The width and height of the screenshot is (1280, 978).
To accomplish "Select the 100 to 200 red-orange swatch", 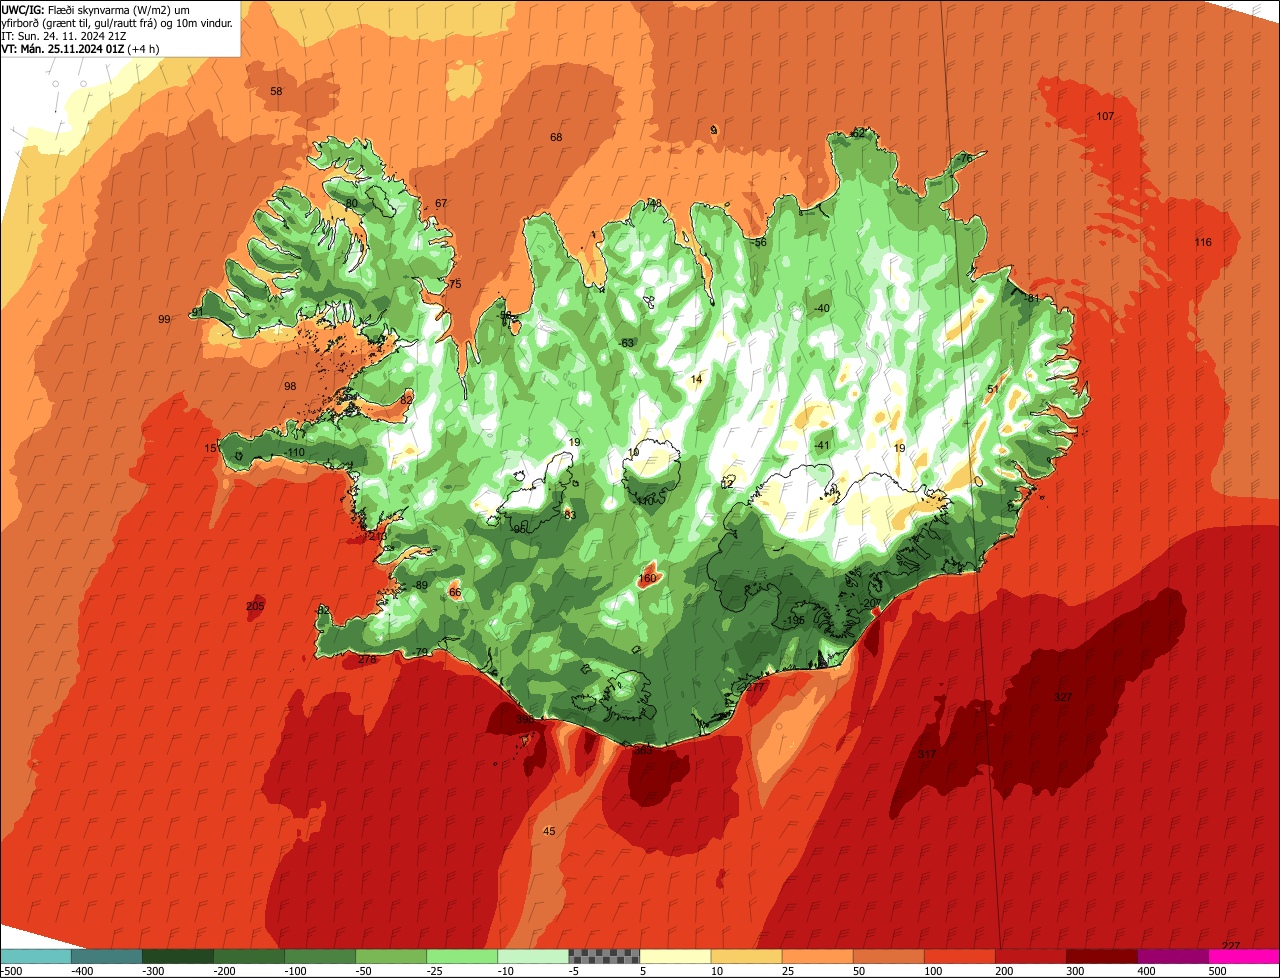I will coord(958,955).
